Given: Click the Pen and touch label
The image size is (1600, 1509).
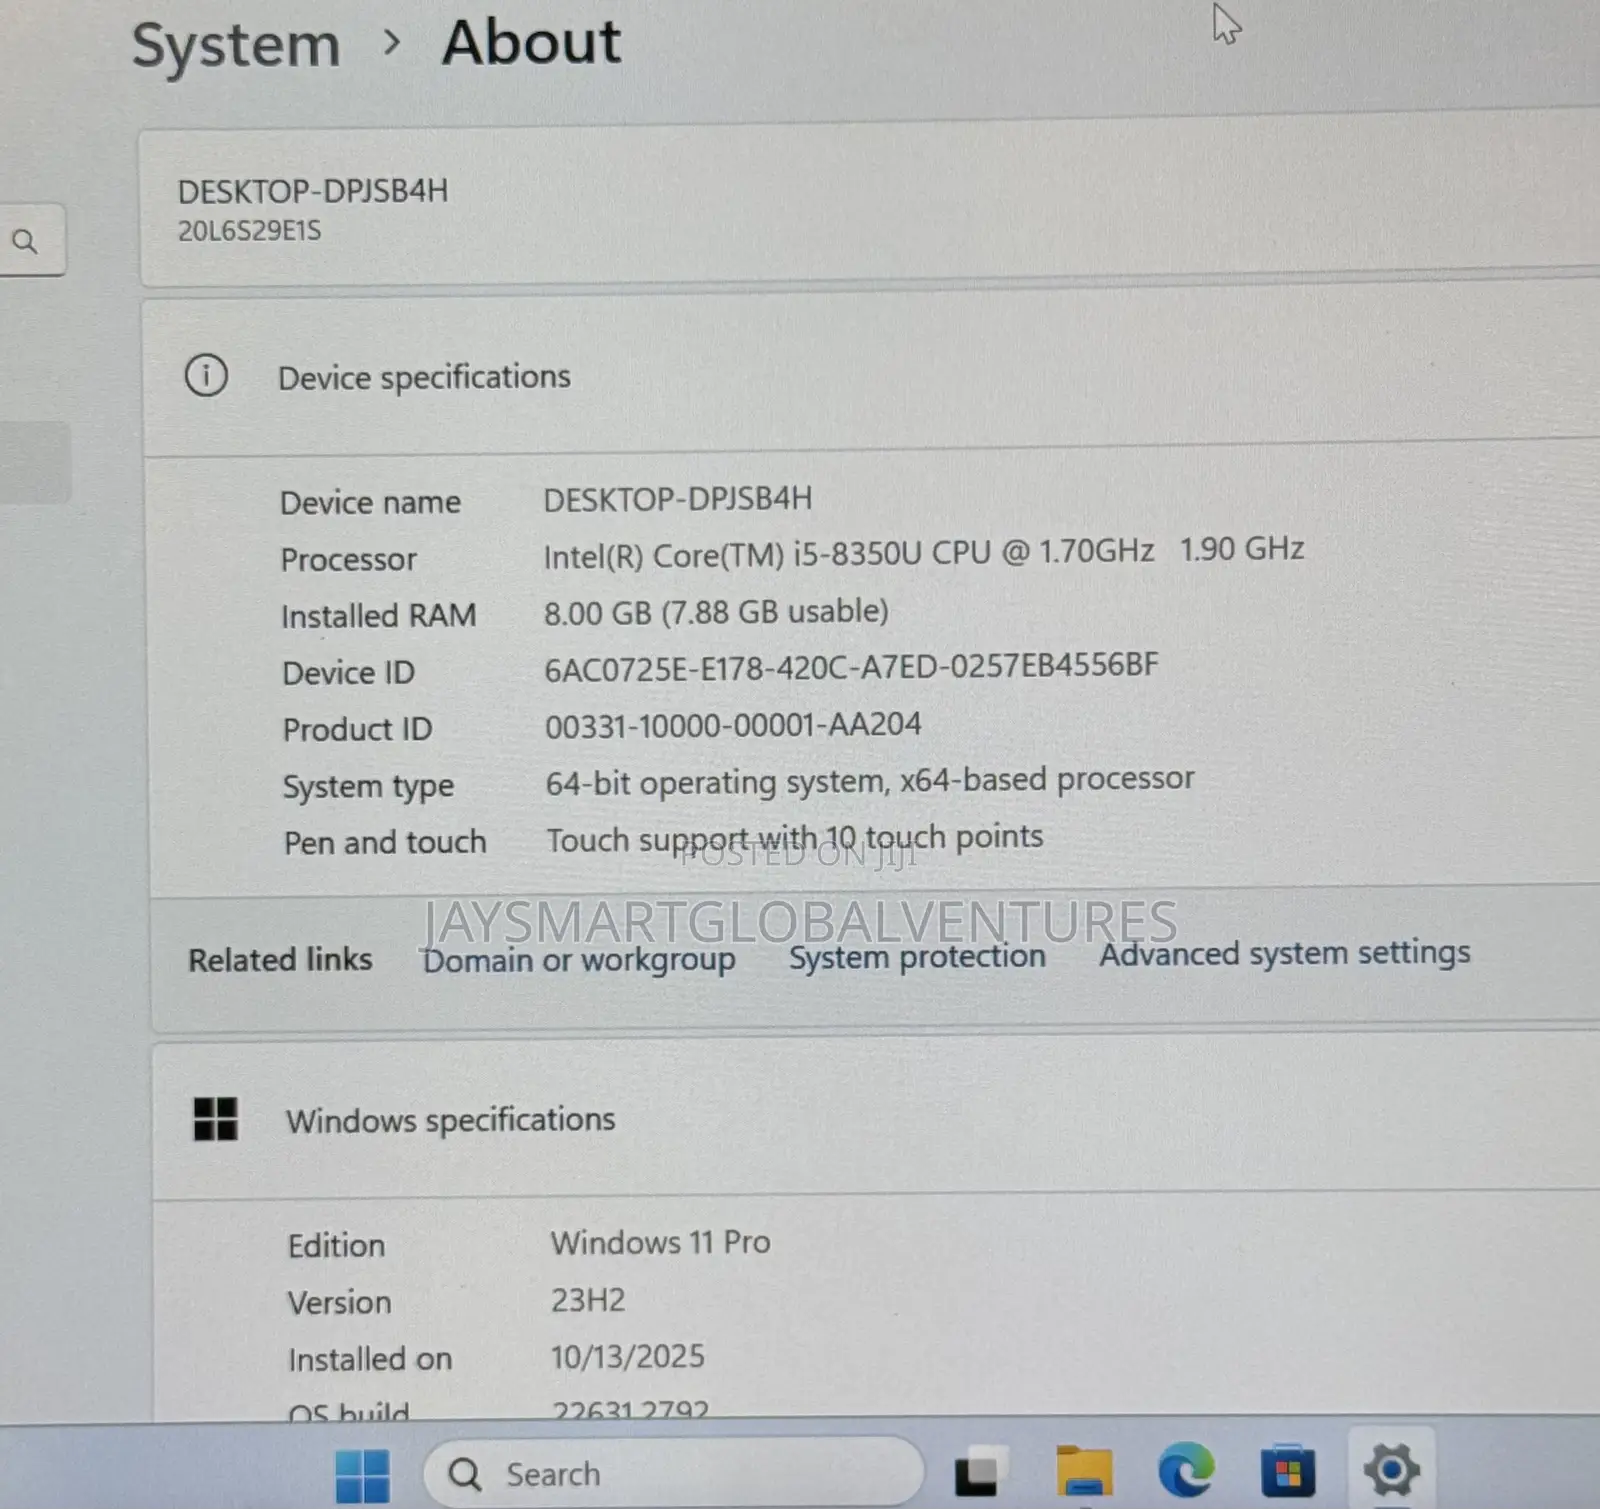Looking at the screenshot, I should pyautogui.click(x=385, y=843).
